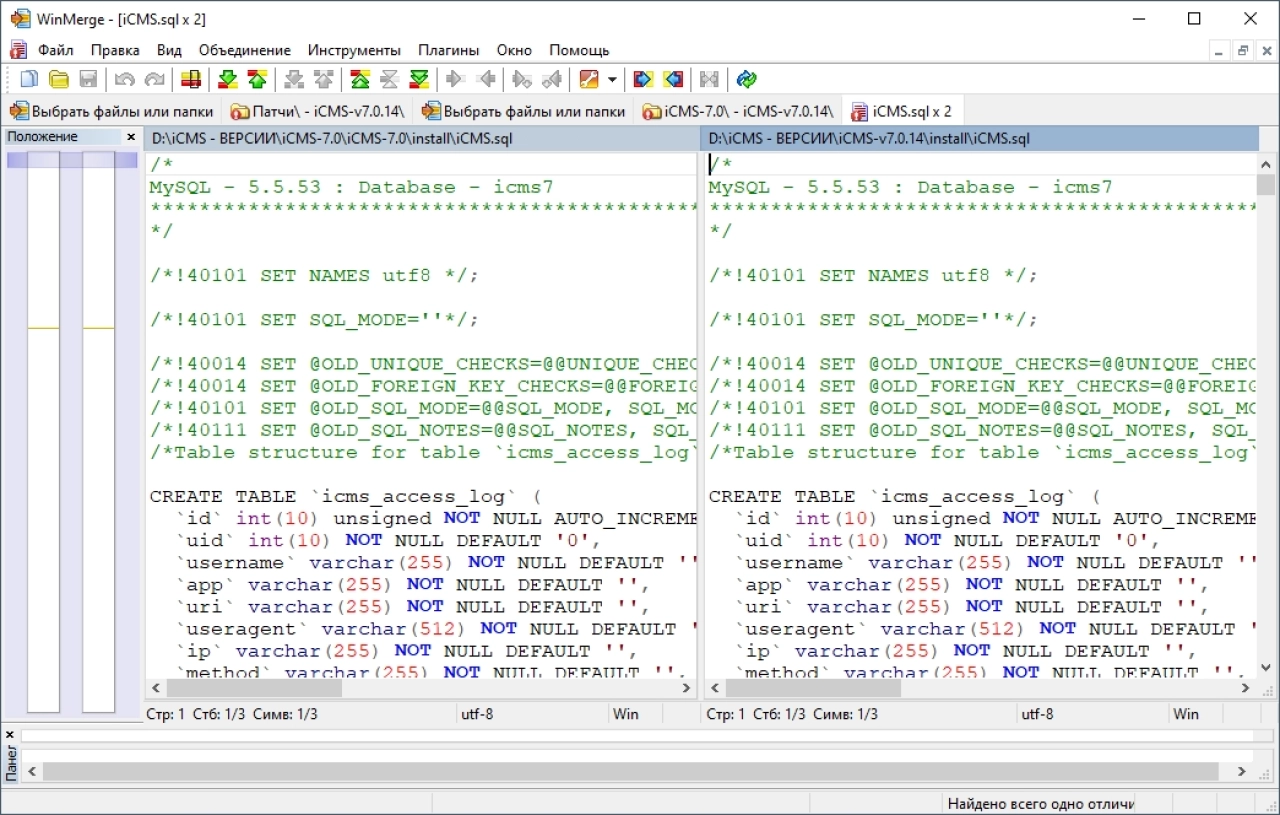Screen dimensions: 1280x815
Task: Copy all differences to the left
Action: click(x=673, y=79)
